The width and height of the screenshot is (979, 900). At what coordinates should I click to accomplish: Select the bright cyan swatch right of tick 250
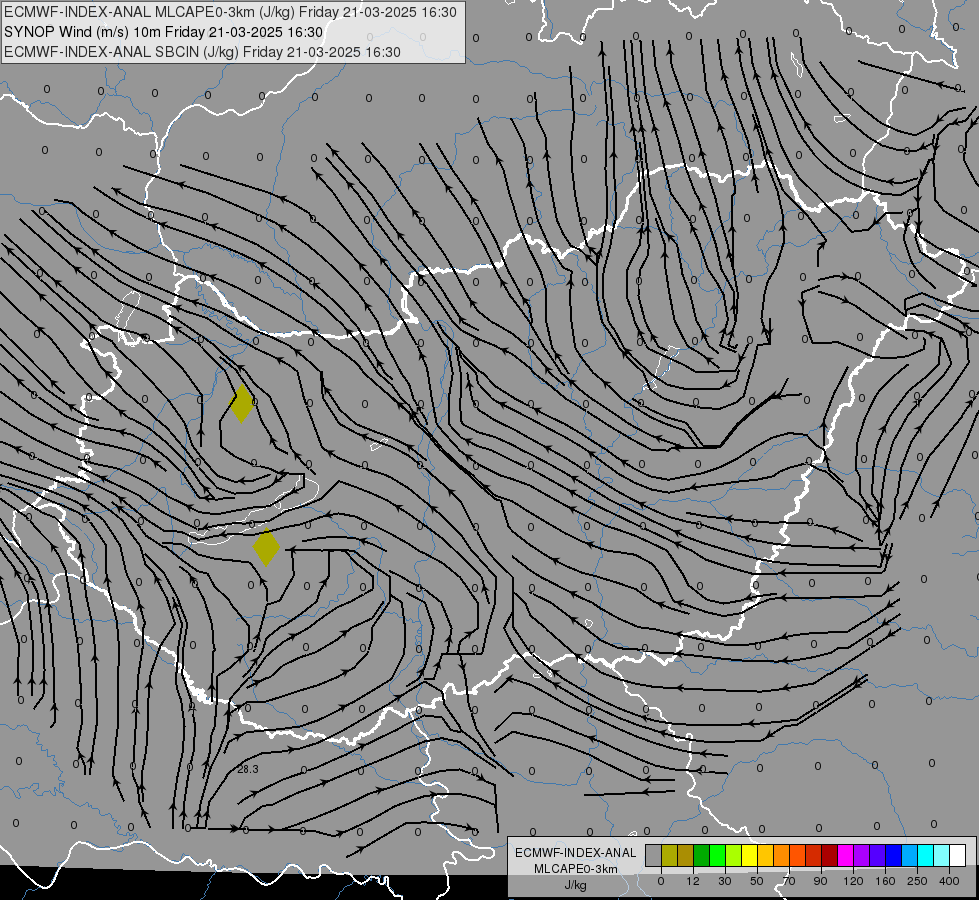[x=926, y=855]
